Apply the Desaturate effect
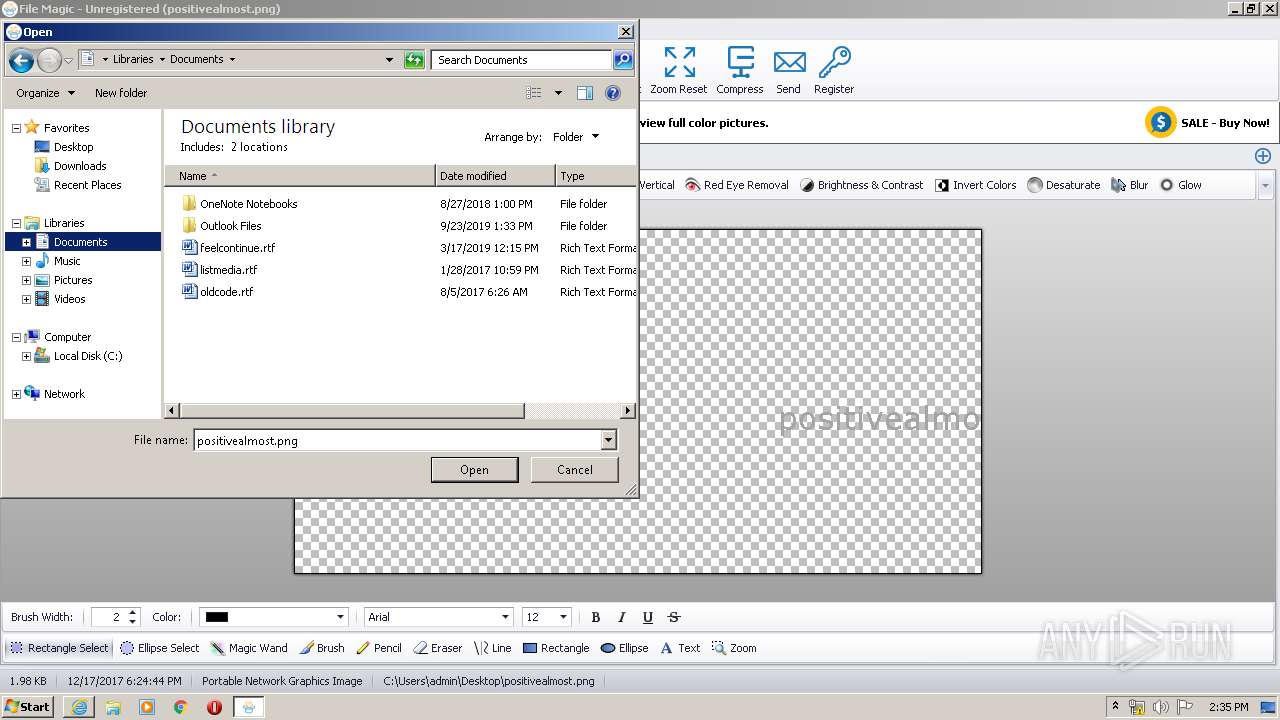Screen dimensions: 1280x720 click(1064, 185)
